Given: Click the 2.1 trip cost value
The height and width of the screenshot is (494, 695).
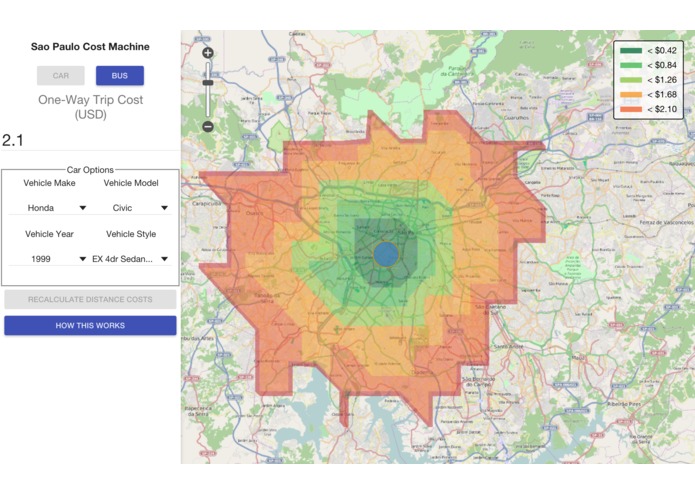Looking at the screenshot, I should [13, 140].
